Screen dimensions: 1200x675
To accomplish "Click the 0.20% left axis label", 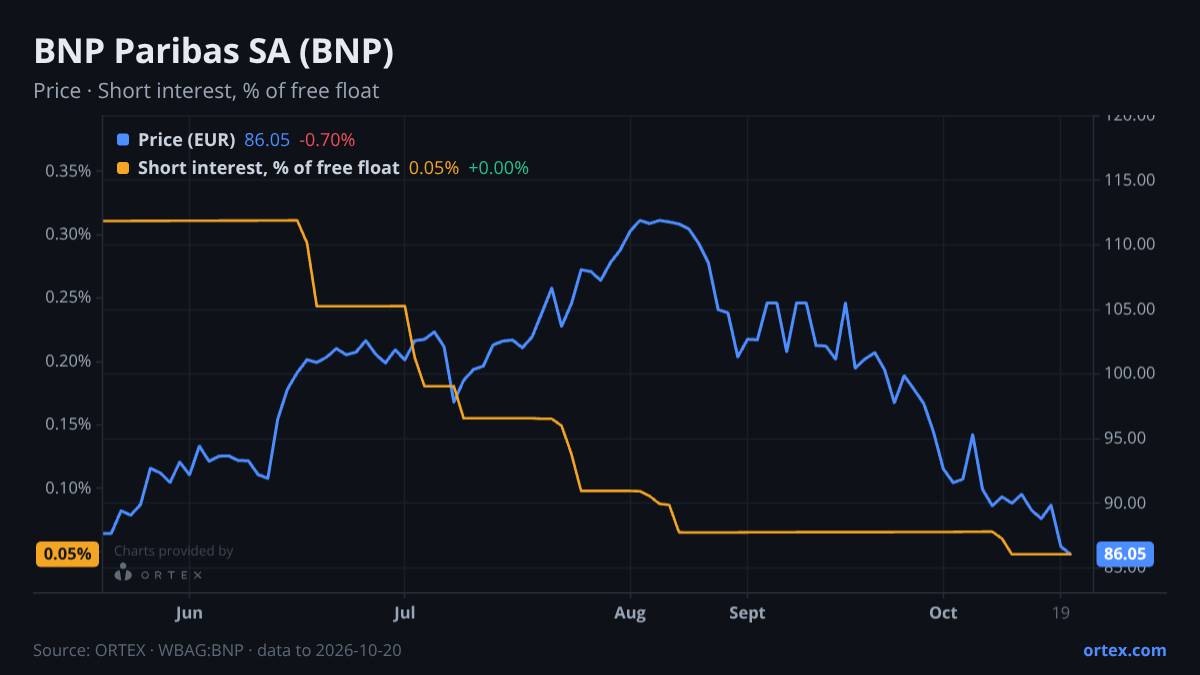I will point(68,361).
